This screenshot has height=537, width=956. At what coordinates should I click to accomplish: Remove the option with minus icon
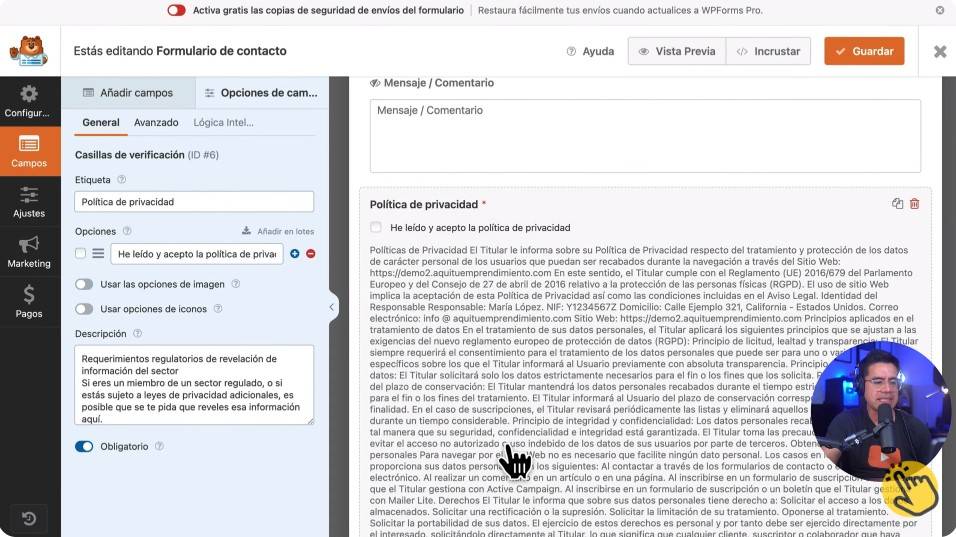(x=310, y=254)
